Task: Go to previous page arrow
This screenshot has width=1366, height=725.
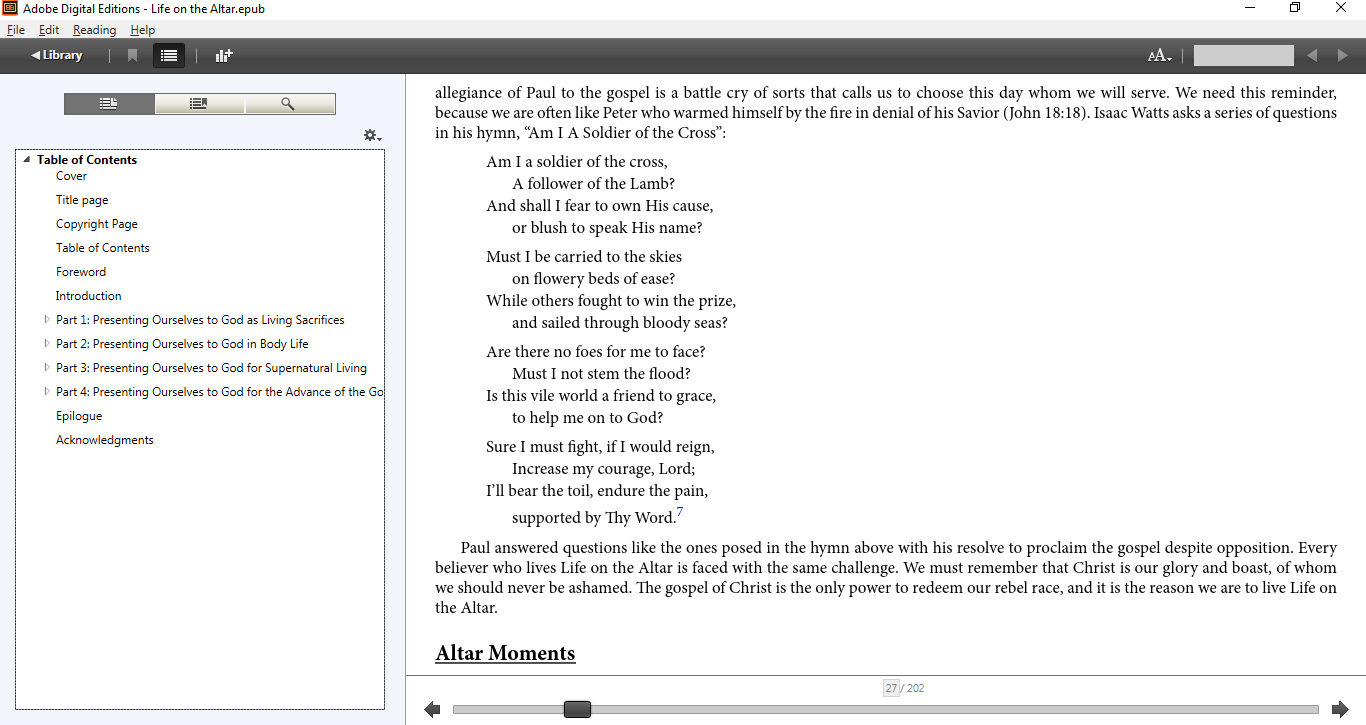Action: 432,710
